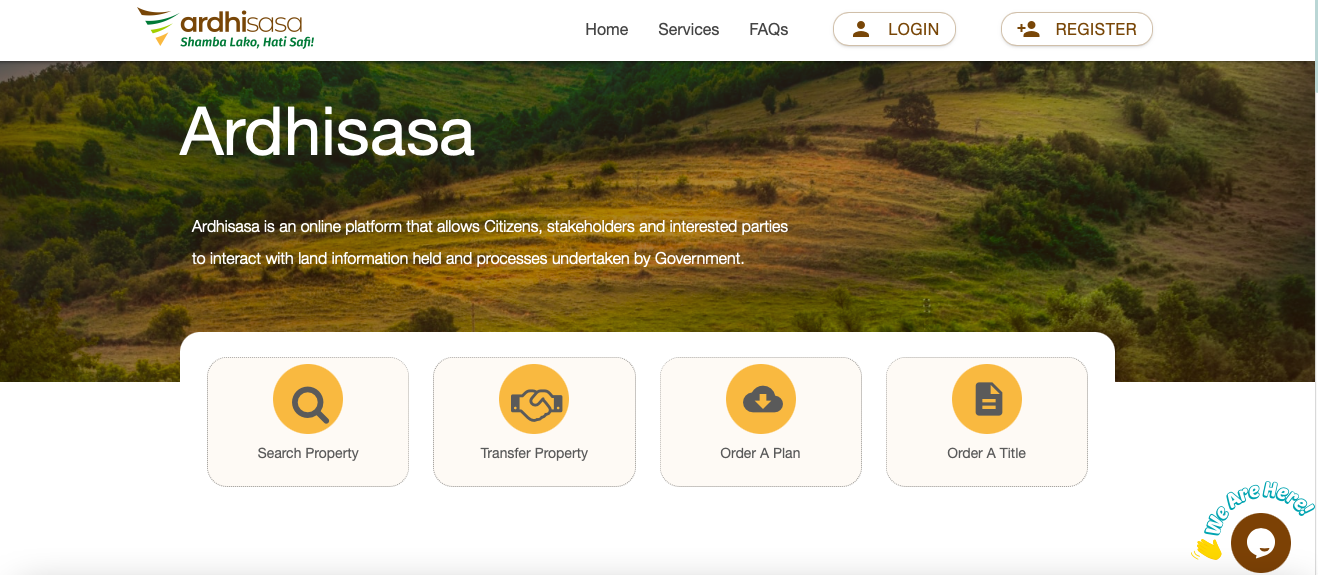Image resolution: width=1318 pixels, height=575 pixels.
Task: Click the magnifying glass Search Property icon
Action: pyautogui.click(x=308, y=400)
